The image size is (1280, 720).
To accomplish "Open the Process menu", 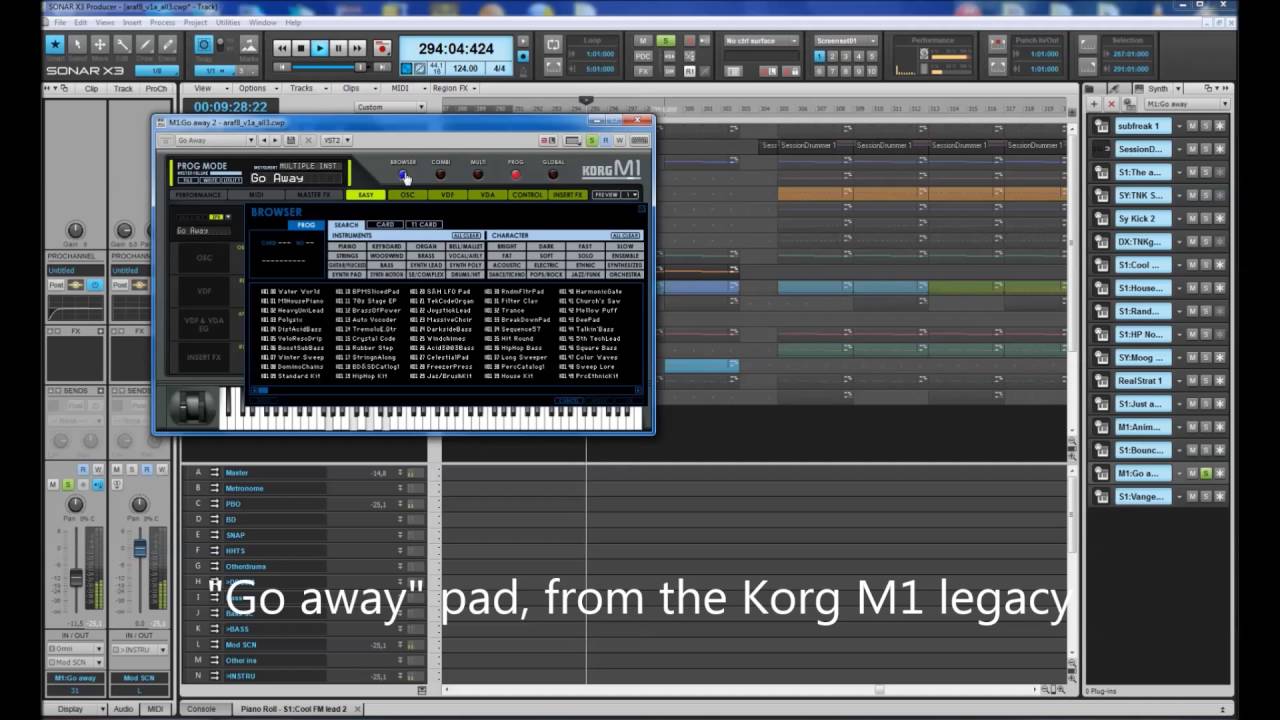I will 161,22.
